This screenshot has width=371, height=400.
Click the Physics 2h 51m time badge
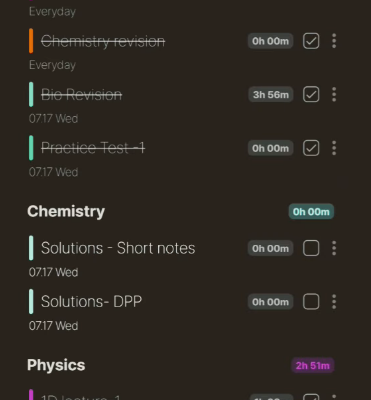pyautogui.click(x=312, y=366)
